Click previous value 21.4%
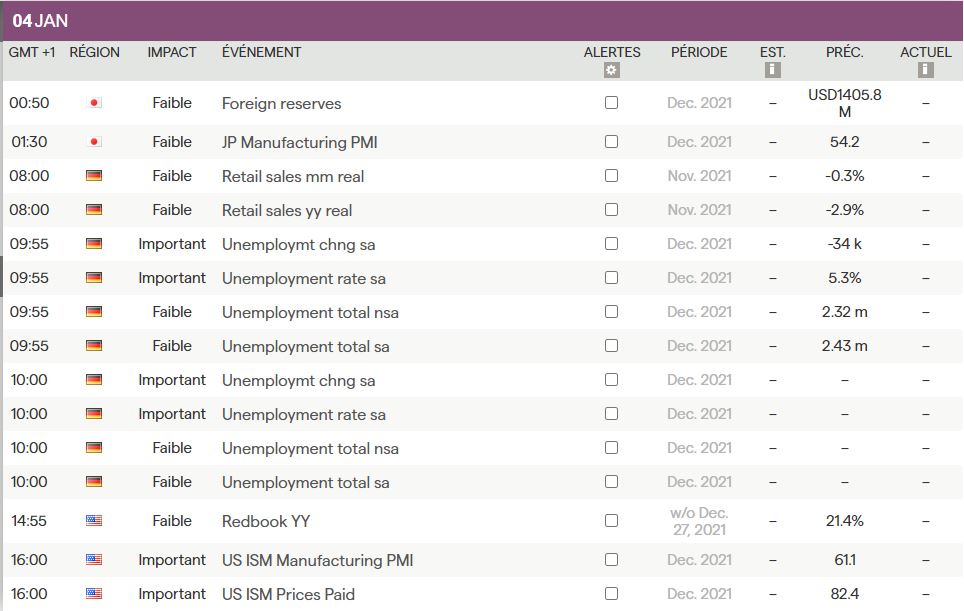 click(x=845, y=521)
